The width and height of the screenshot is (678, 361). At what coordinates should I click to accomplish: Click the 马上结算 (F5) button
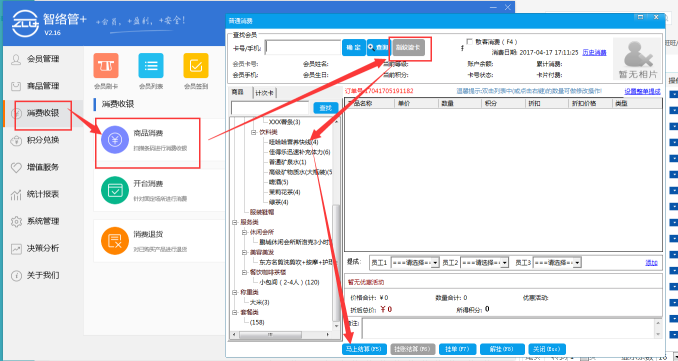coord(364,349)
